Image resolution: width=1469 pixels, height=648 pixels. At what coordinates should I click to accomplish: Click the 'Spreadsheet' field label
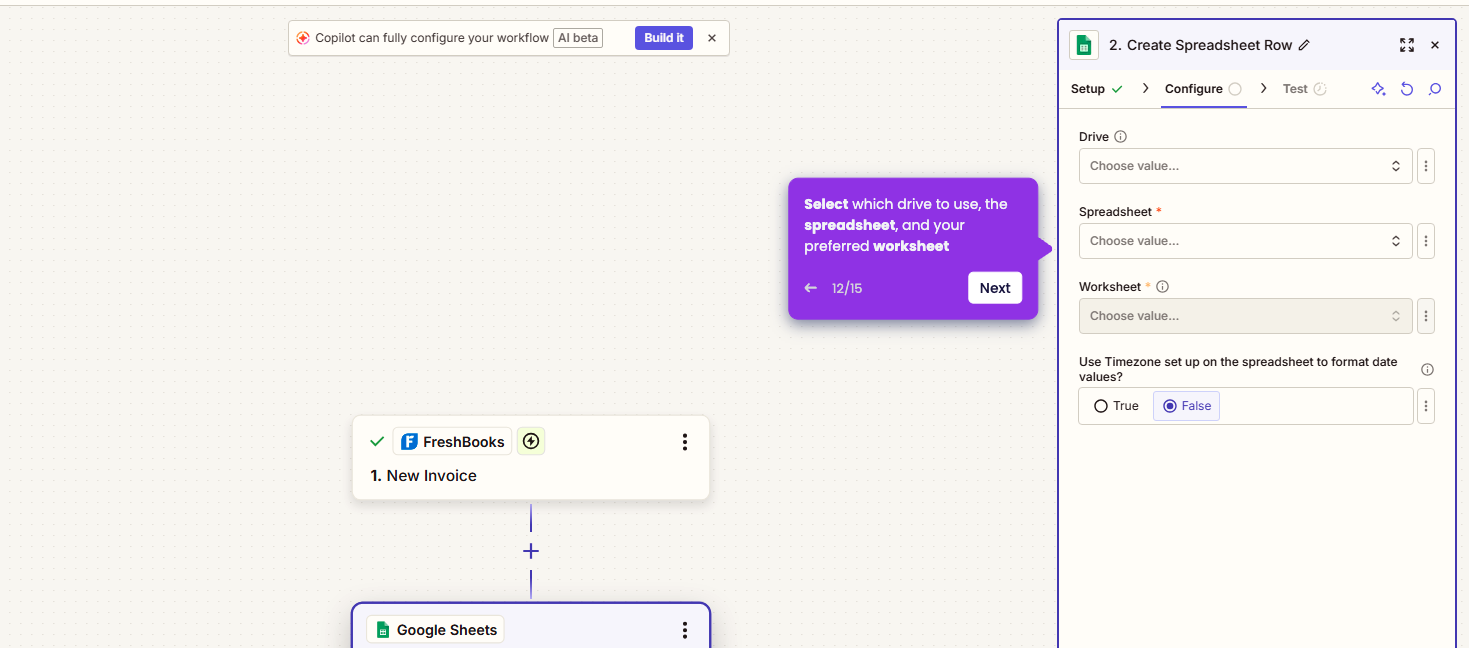[1115, 212]
